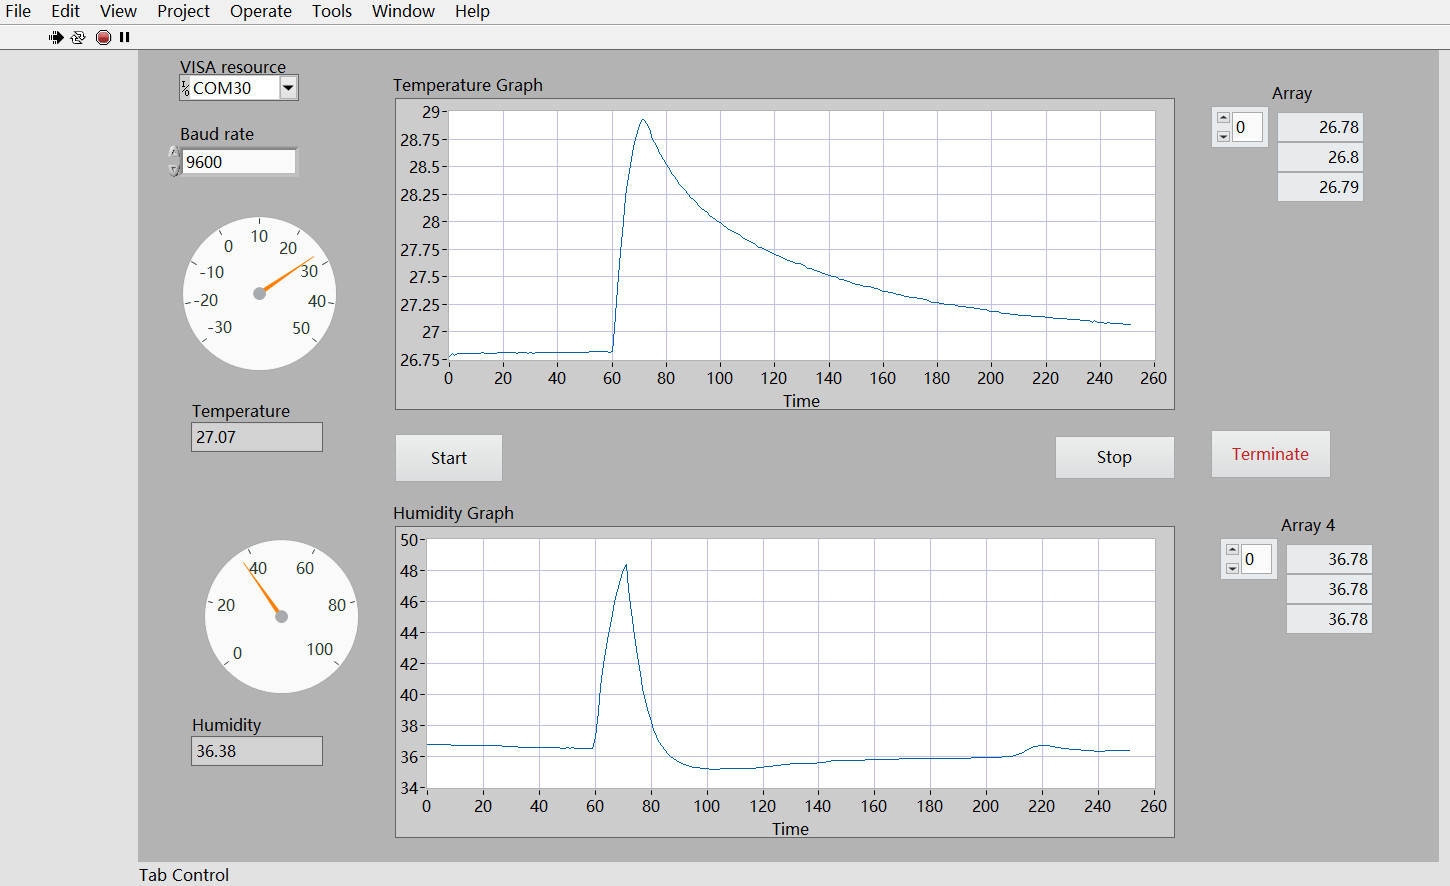Select Array cell 26.78
Image resolution: width=1450 pixels, height=886 pixels.
(1320, 127)
